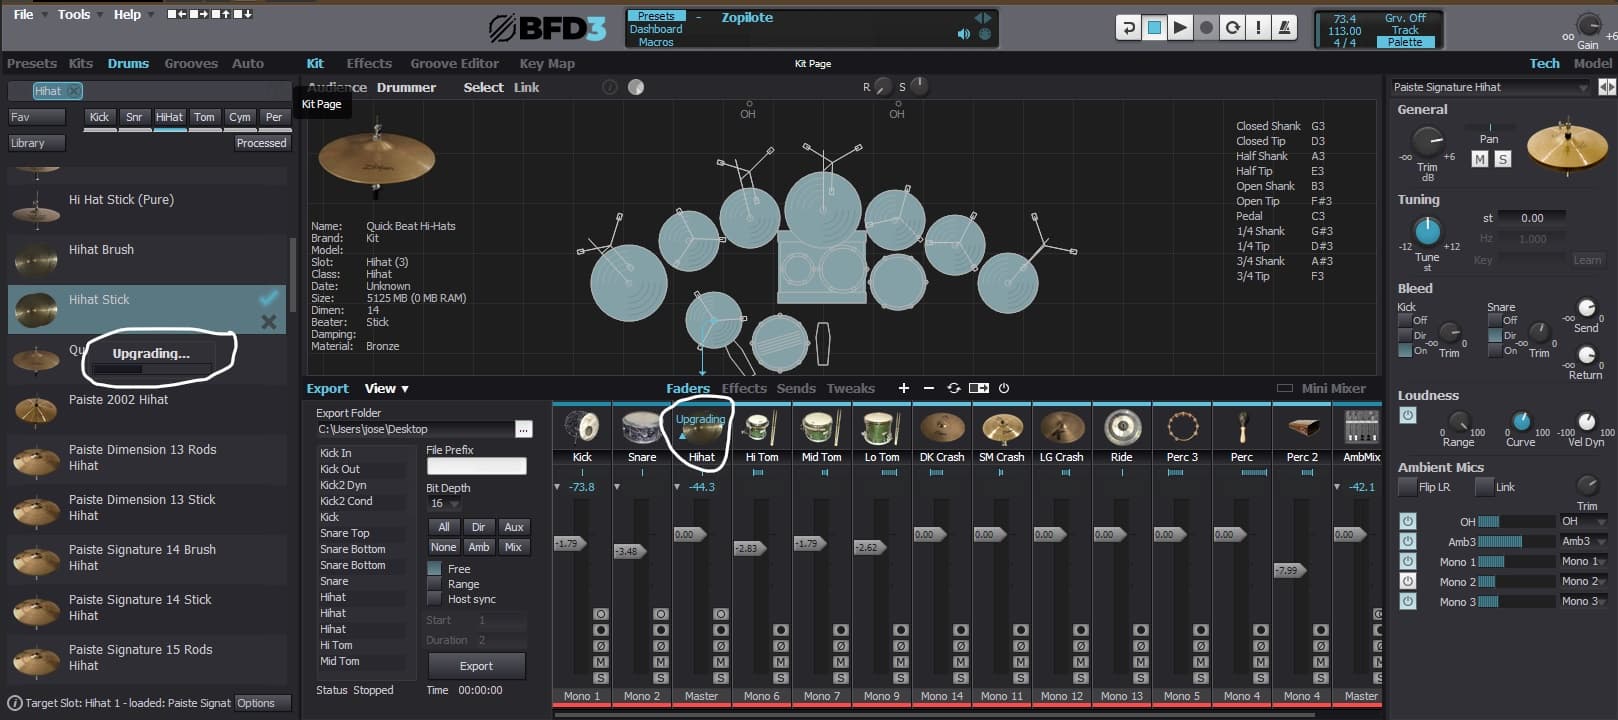
Task: Click the power icon in mixer toolbar
Action: click(x=1004, y=388)
